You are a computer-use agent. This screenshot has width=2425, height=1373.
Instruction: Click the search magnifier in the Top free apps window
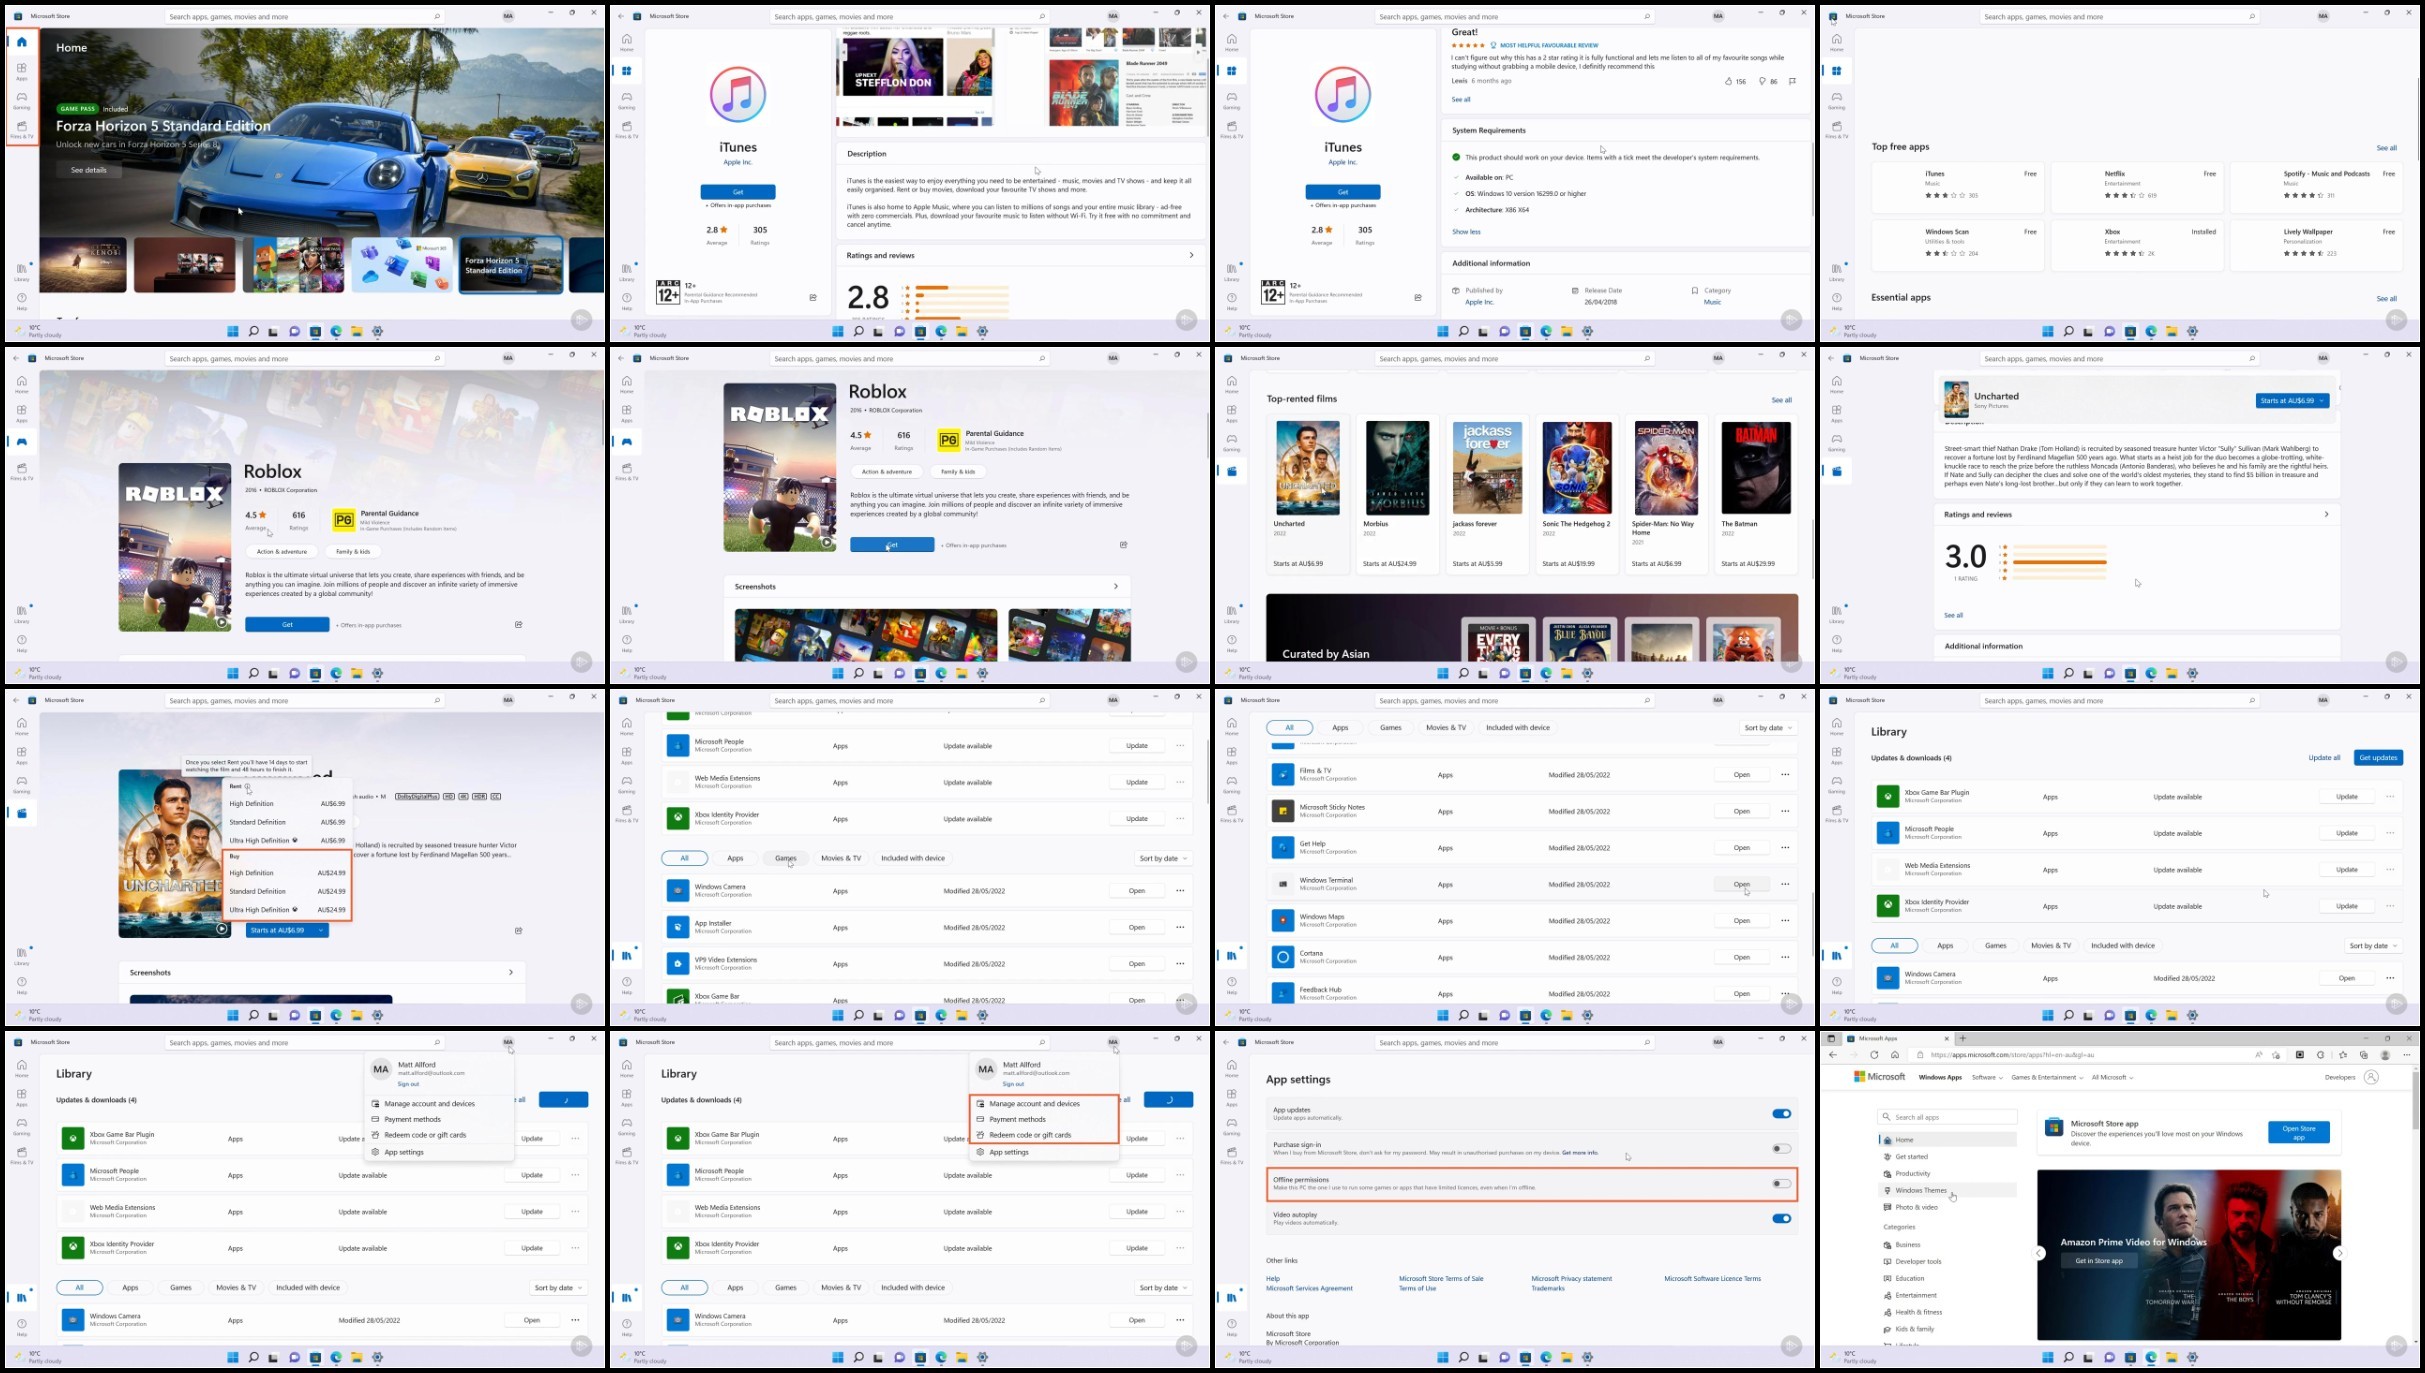pos(2252,17)
